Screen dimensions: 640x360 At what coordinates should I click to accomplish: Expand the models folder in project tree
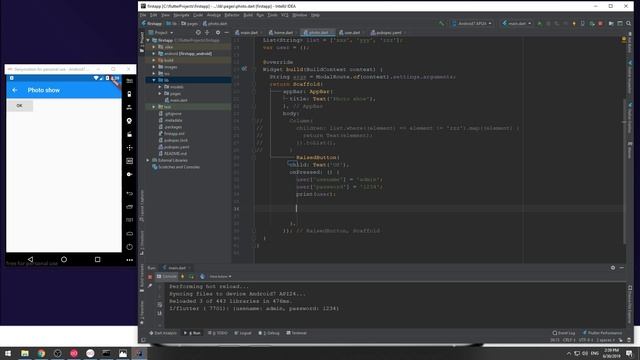point(160,87)
